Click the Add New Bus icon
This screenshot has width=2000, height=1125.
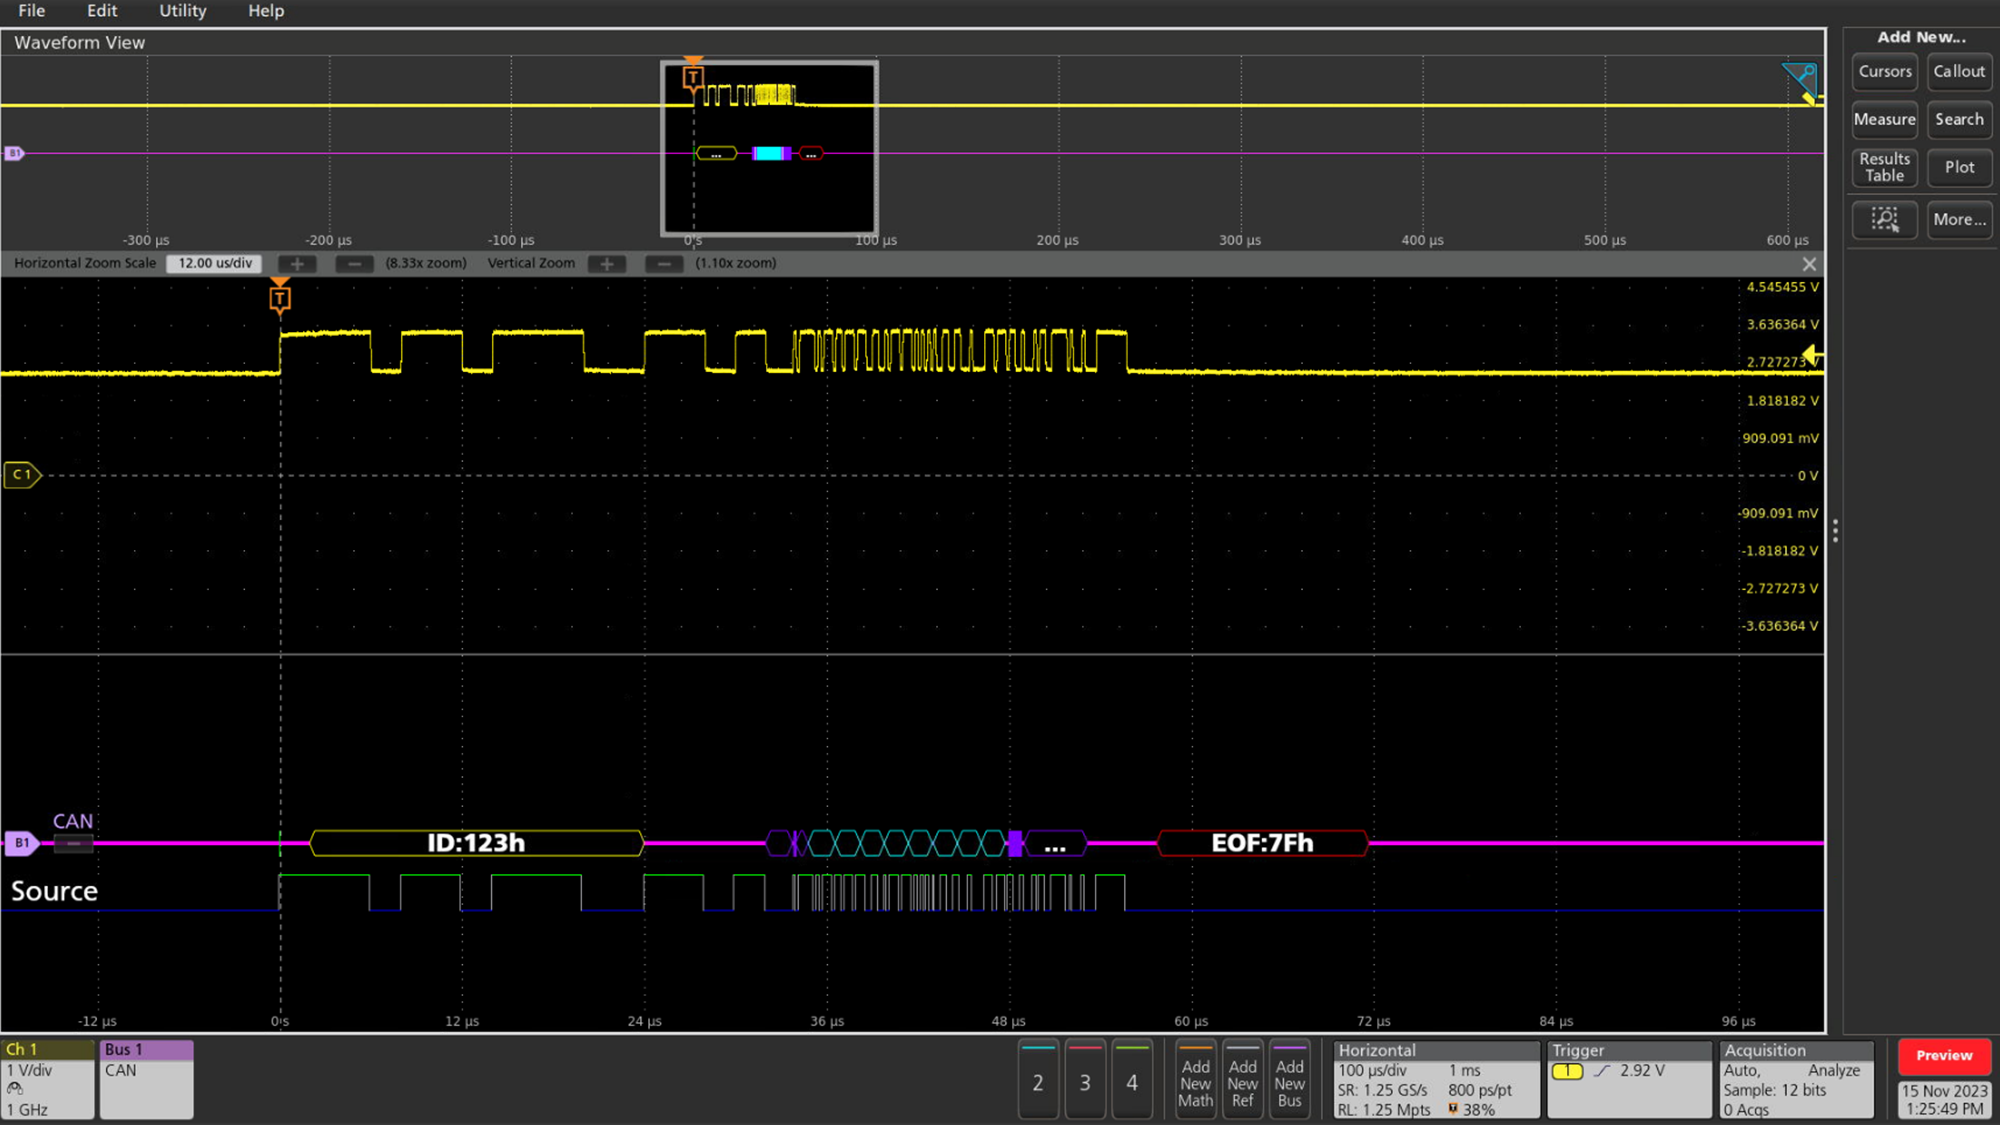tap(1290, 1080)
